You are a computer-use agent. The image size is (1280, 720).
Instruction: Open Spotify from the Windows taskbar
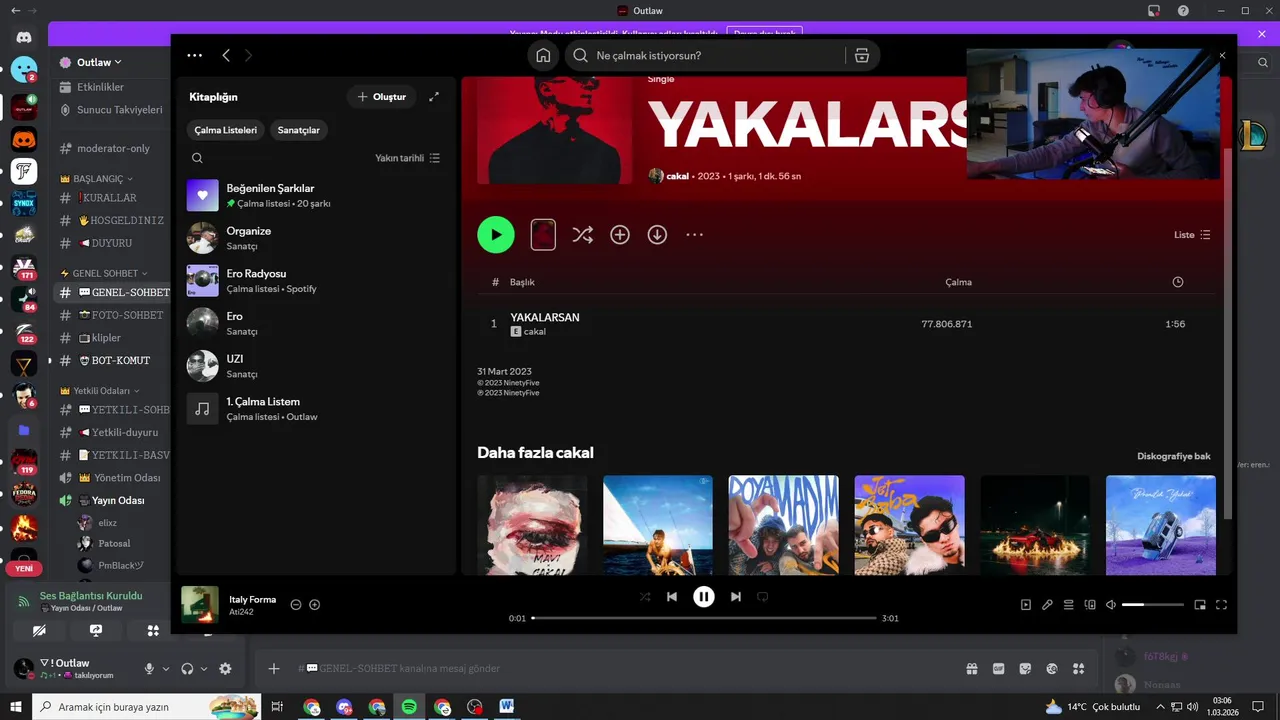409,707
